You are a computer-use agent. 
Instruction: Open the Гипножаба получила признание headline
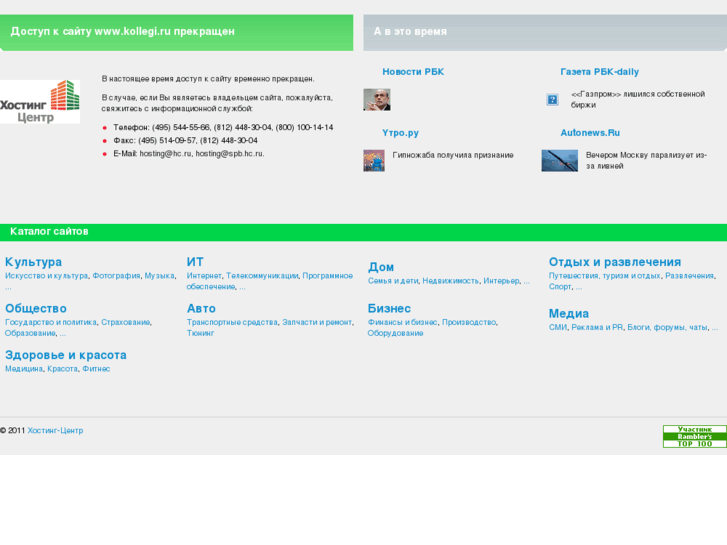coord(453,155)
